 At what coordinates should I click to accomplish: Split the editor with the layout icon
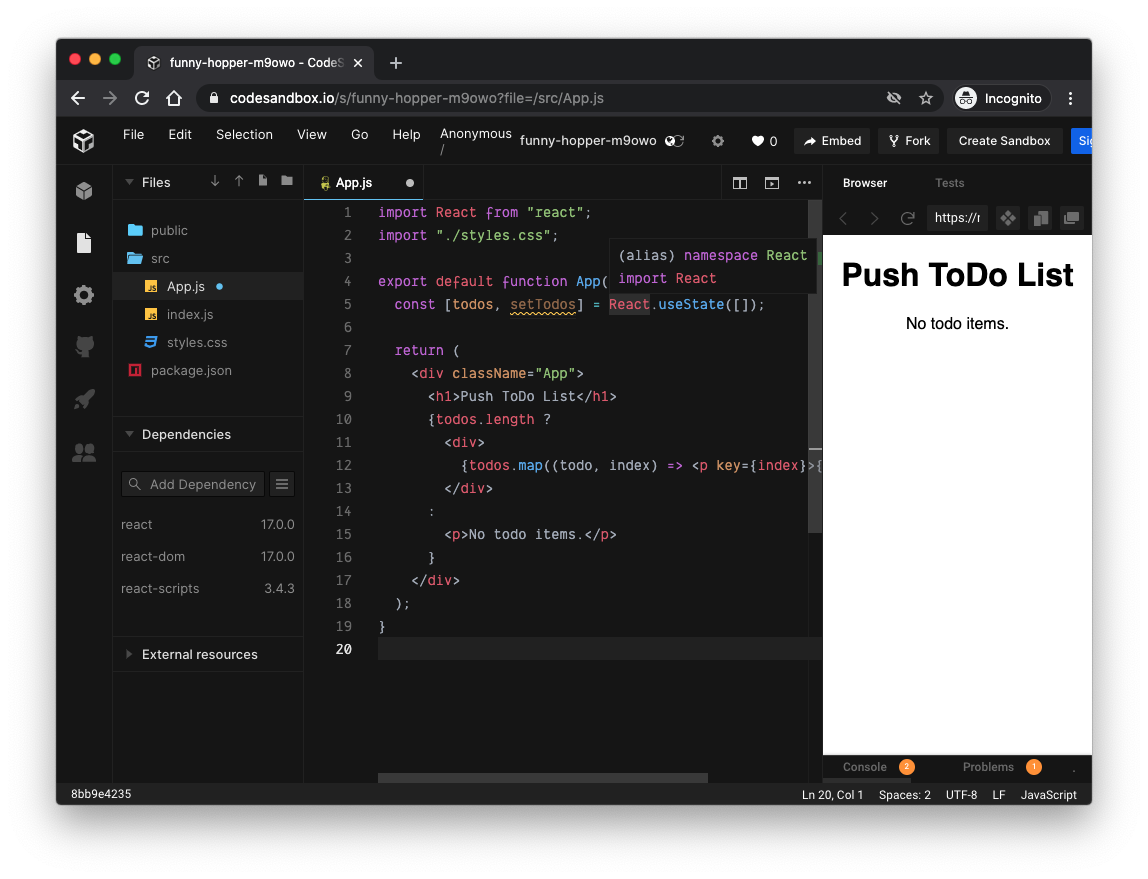tap(739, 183)
